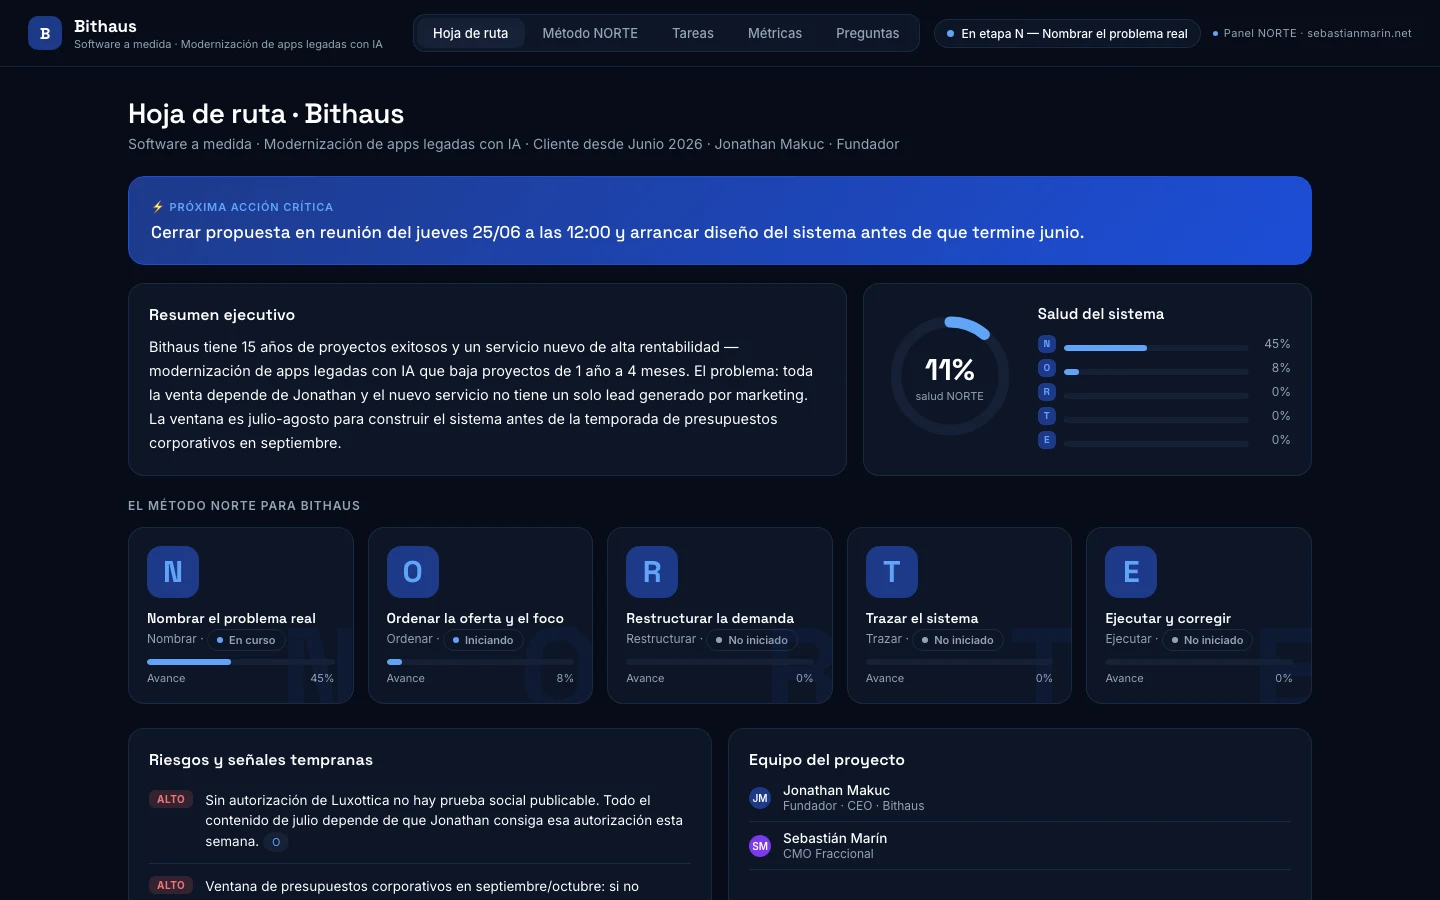Screen dimensions: 1440x900
Task: Click the large E icon on Ejecutar card
Action: click(1131, 572)
